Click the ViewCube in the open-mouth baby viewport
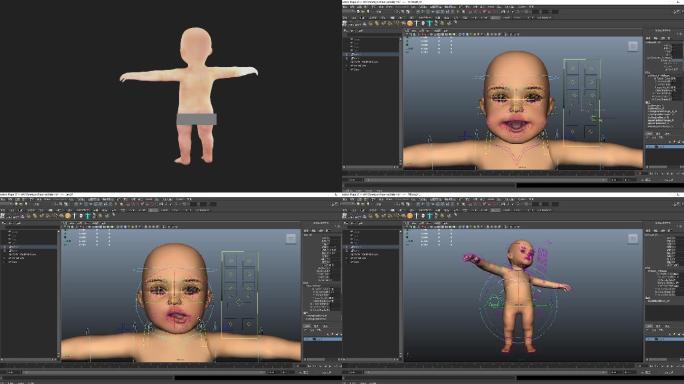The width and height of the screenshot is (684, 384). tap(633, 46)
